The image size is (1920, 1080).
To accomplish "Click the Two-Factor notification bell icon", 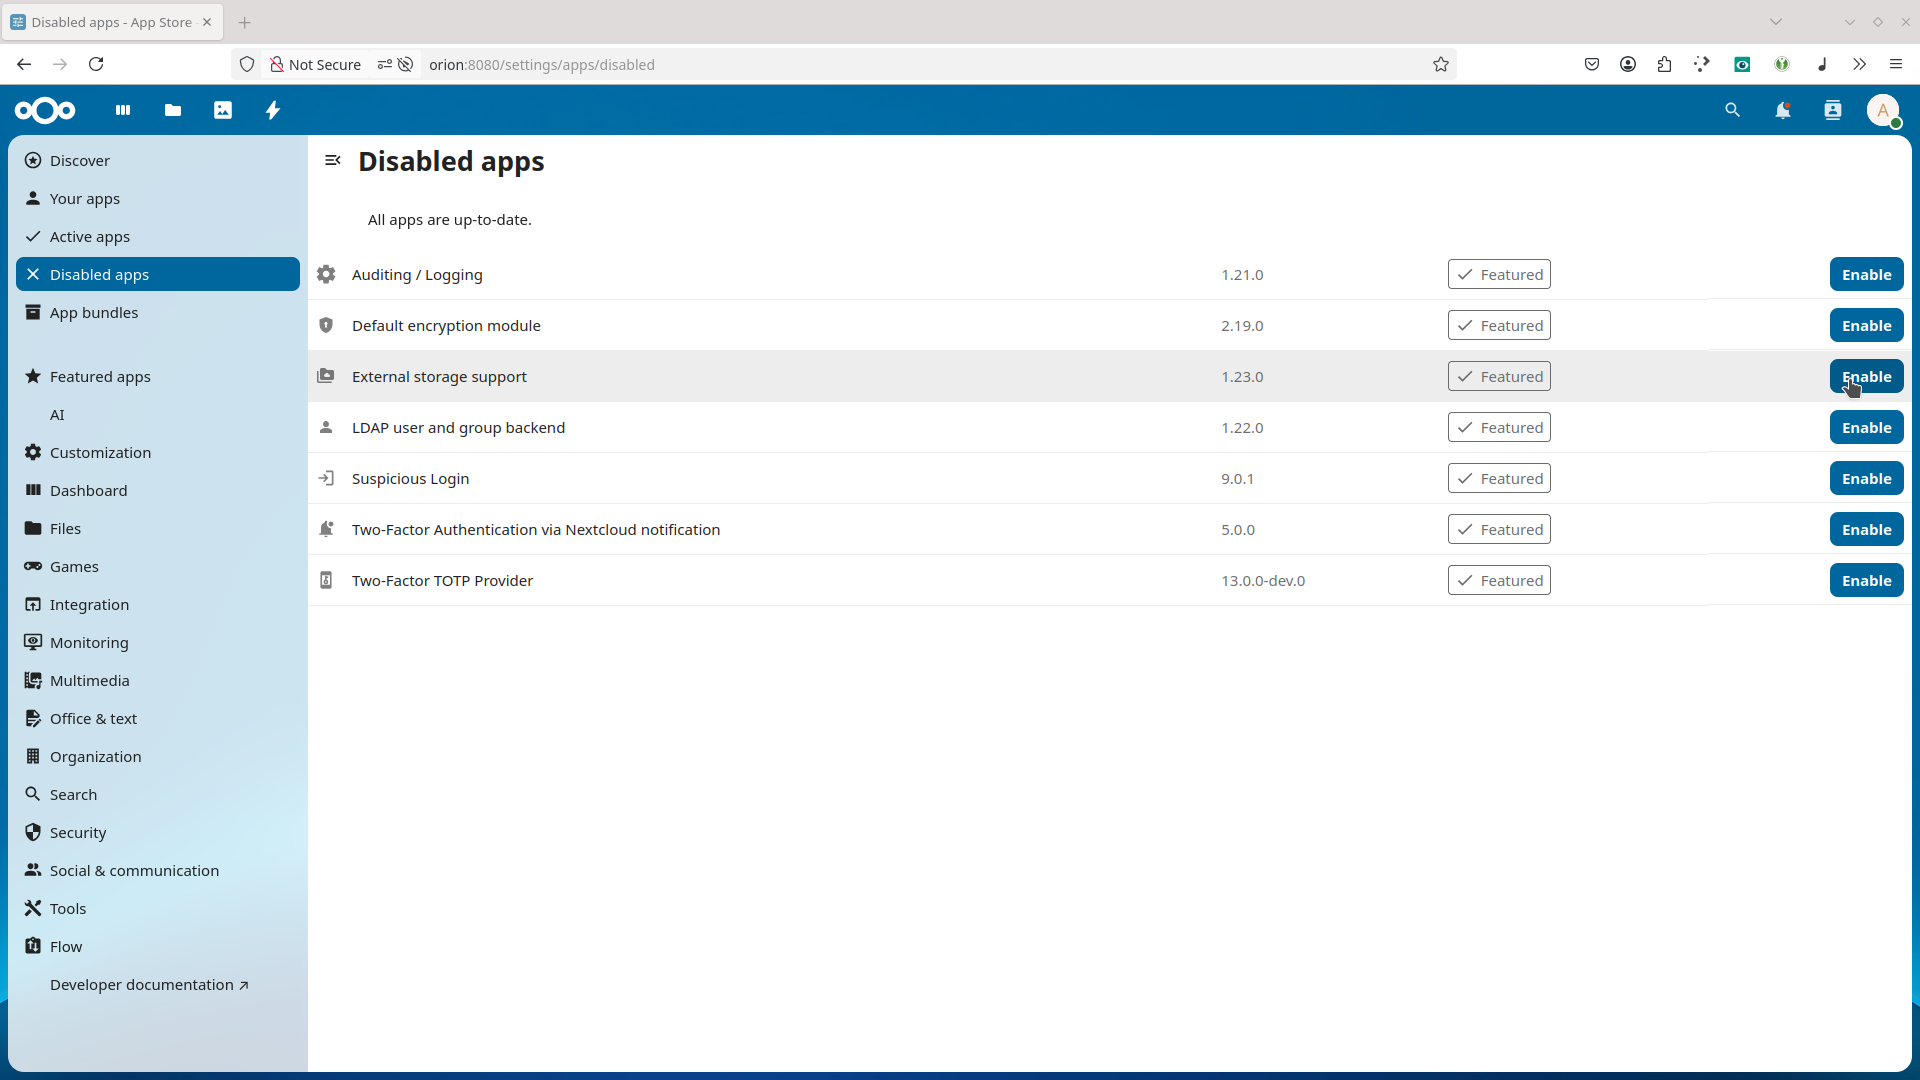I will click(326, 529).
